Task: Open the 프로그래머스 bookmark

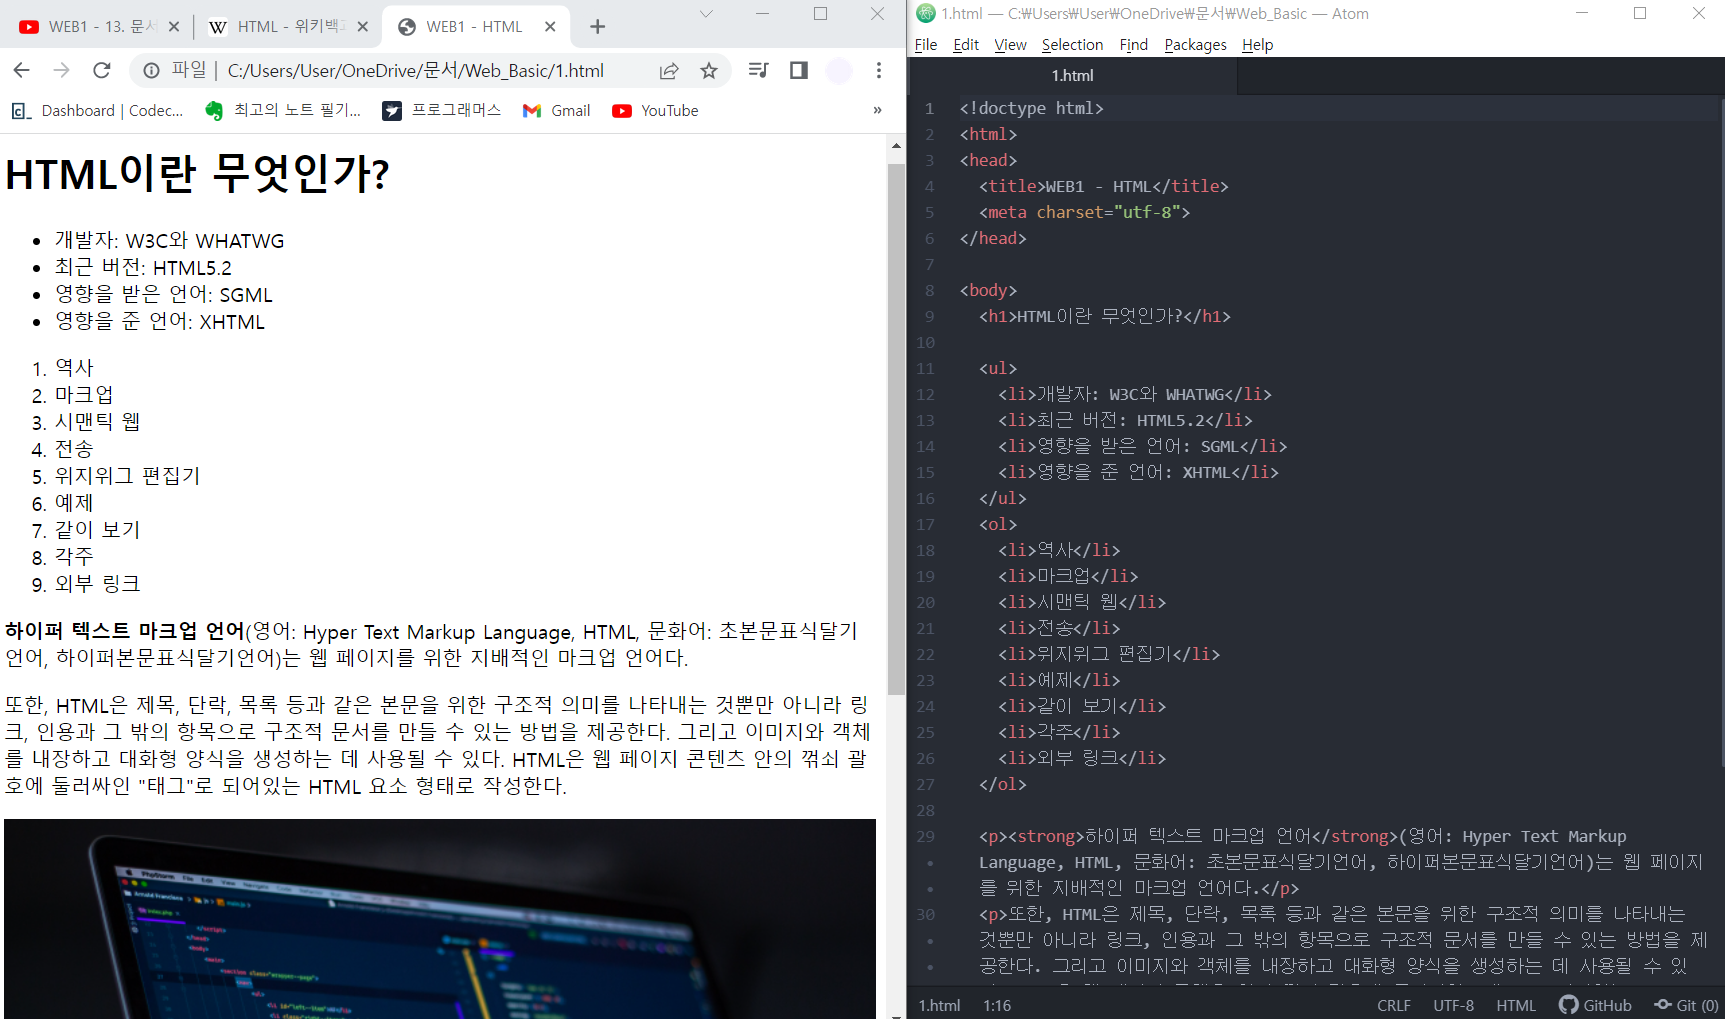Action: 442,110
